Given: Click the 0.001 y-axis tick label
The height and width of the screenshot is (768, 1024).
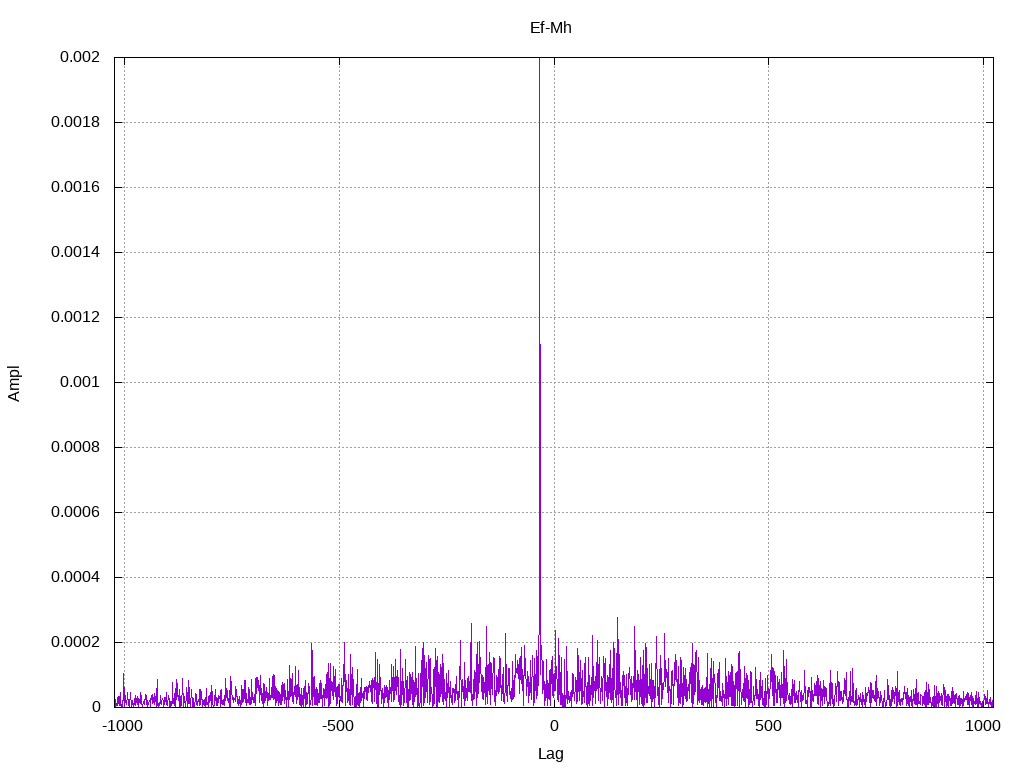Looking at the screenshot, I should pos(80,382).
